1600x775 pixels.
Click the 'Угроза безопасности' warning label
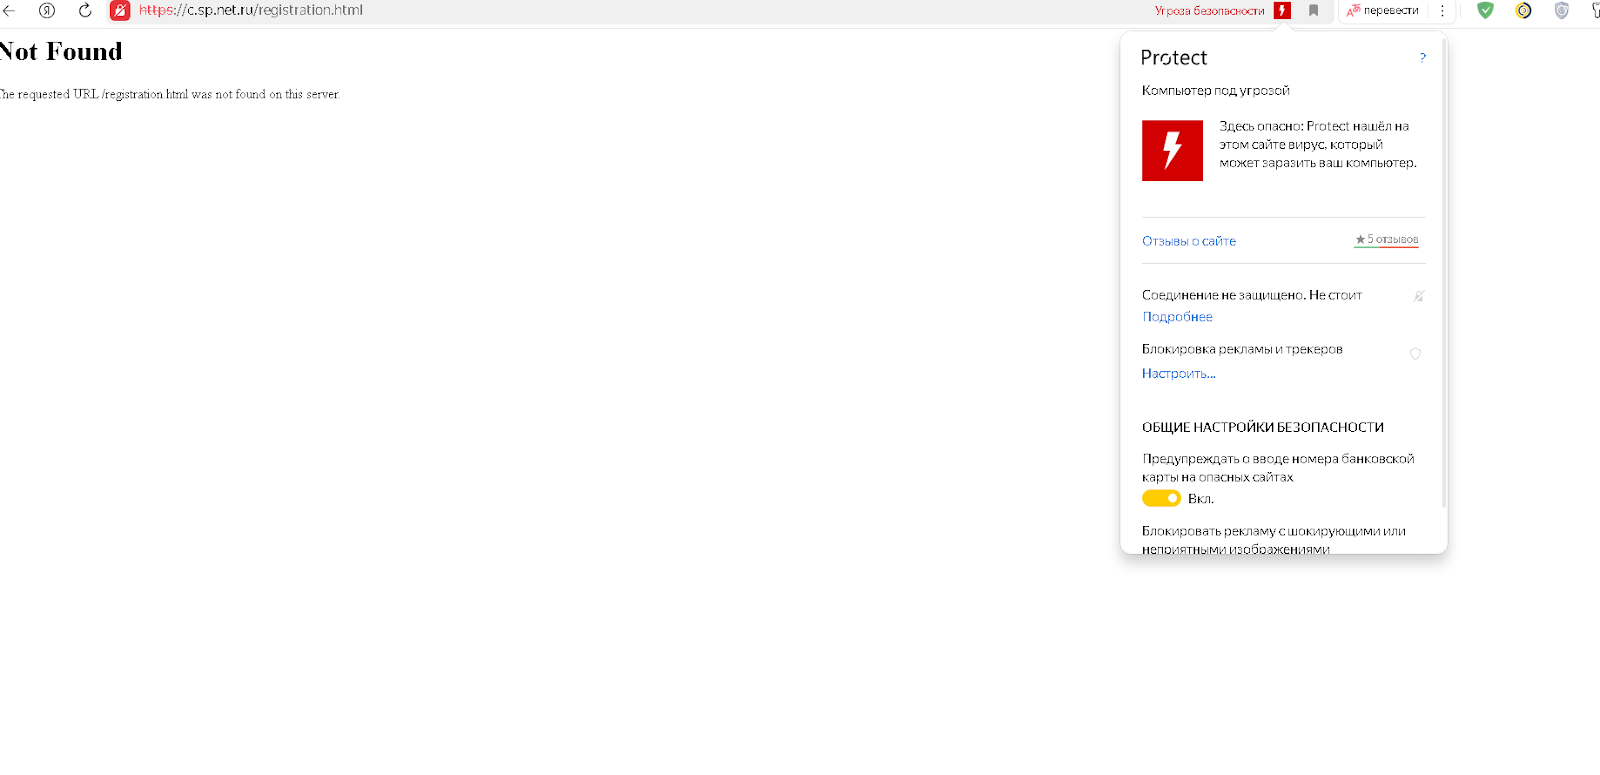pos(1209,10)
